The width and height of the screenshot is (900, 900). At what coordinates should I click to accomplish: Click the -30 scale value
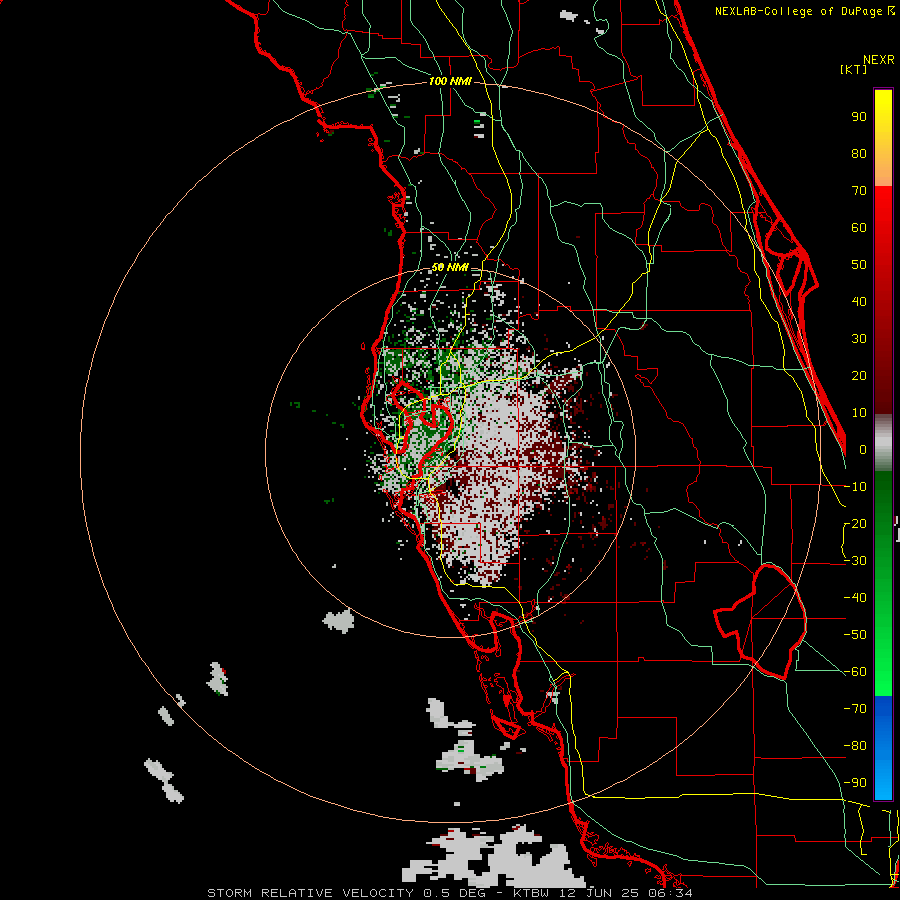855,561
